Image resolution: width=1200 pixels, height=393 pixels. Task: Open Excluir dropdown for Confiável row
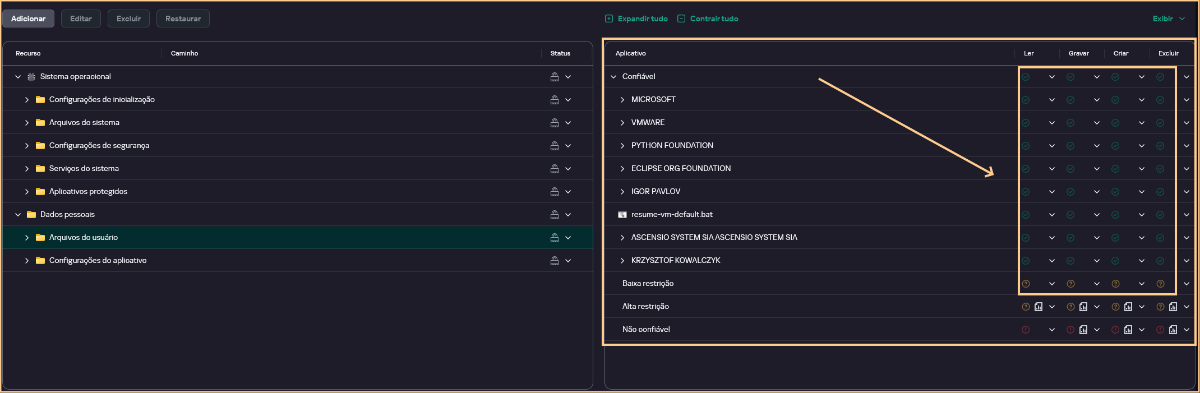tap(1187, 77)
